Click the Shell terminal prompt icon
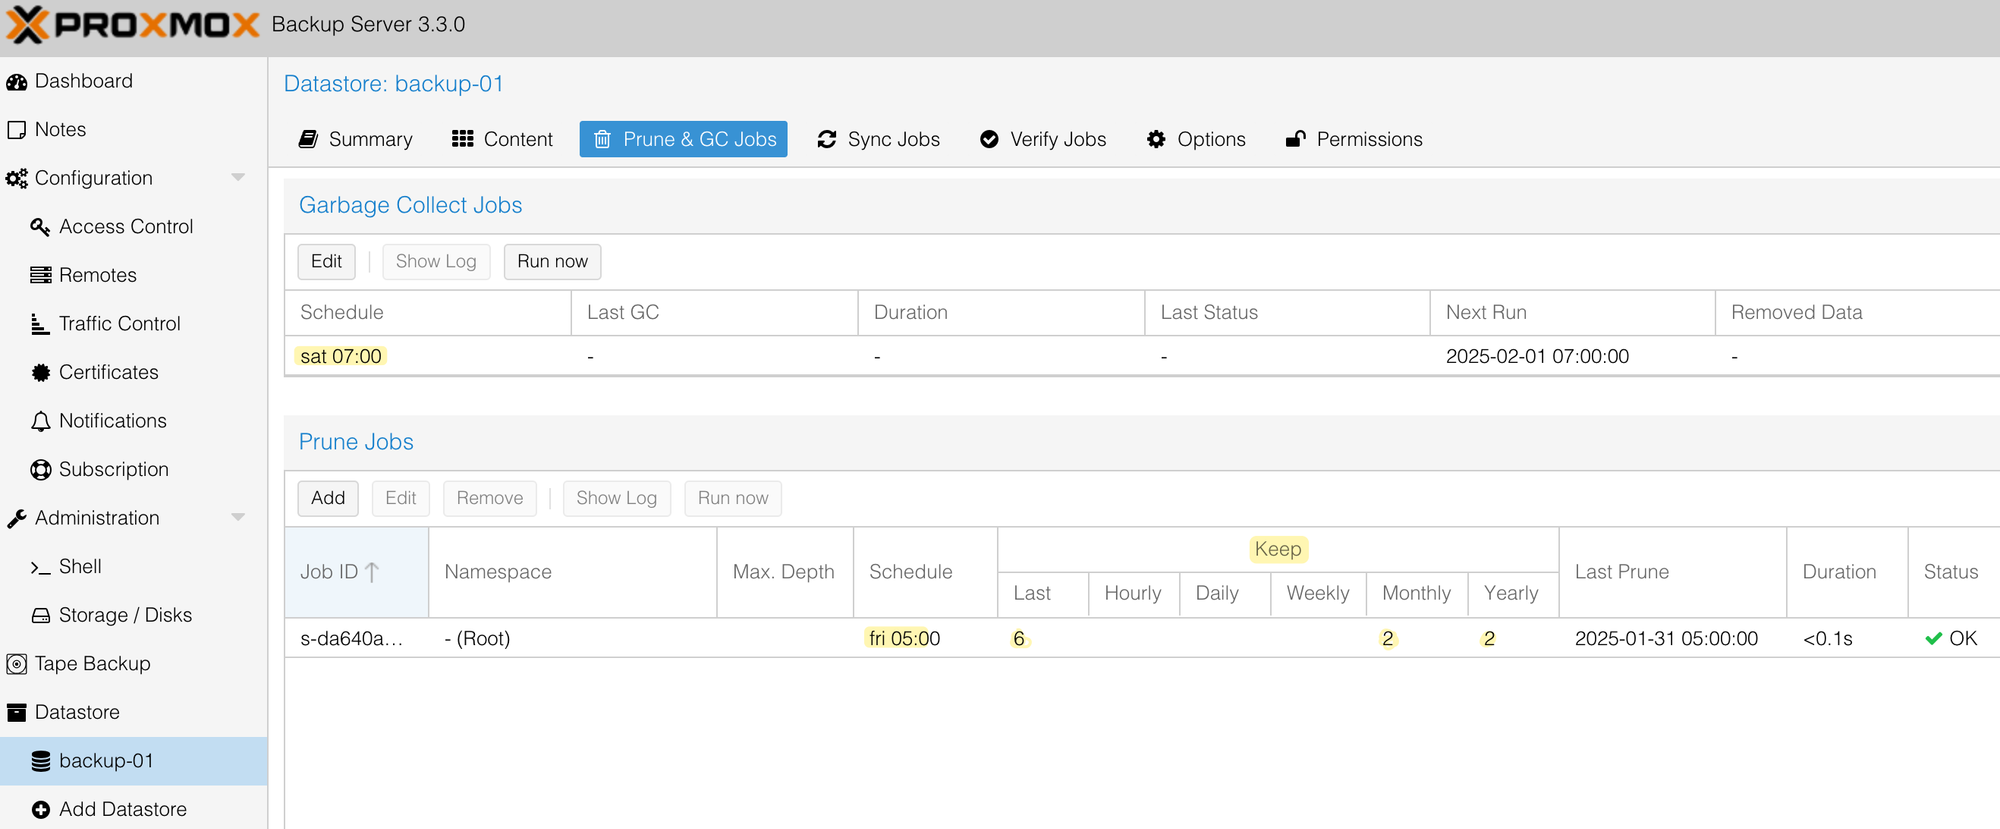This screenshot has height=829, width=2000. [x=40, y=567]
